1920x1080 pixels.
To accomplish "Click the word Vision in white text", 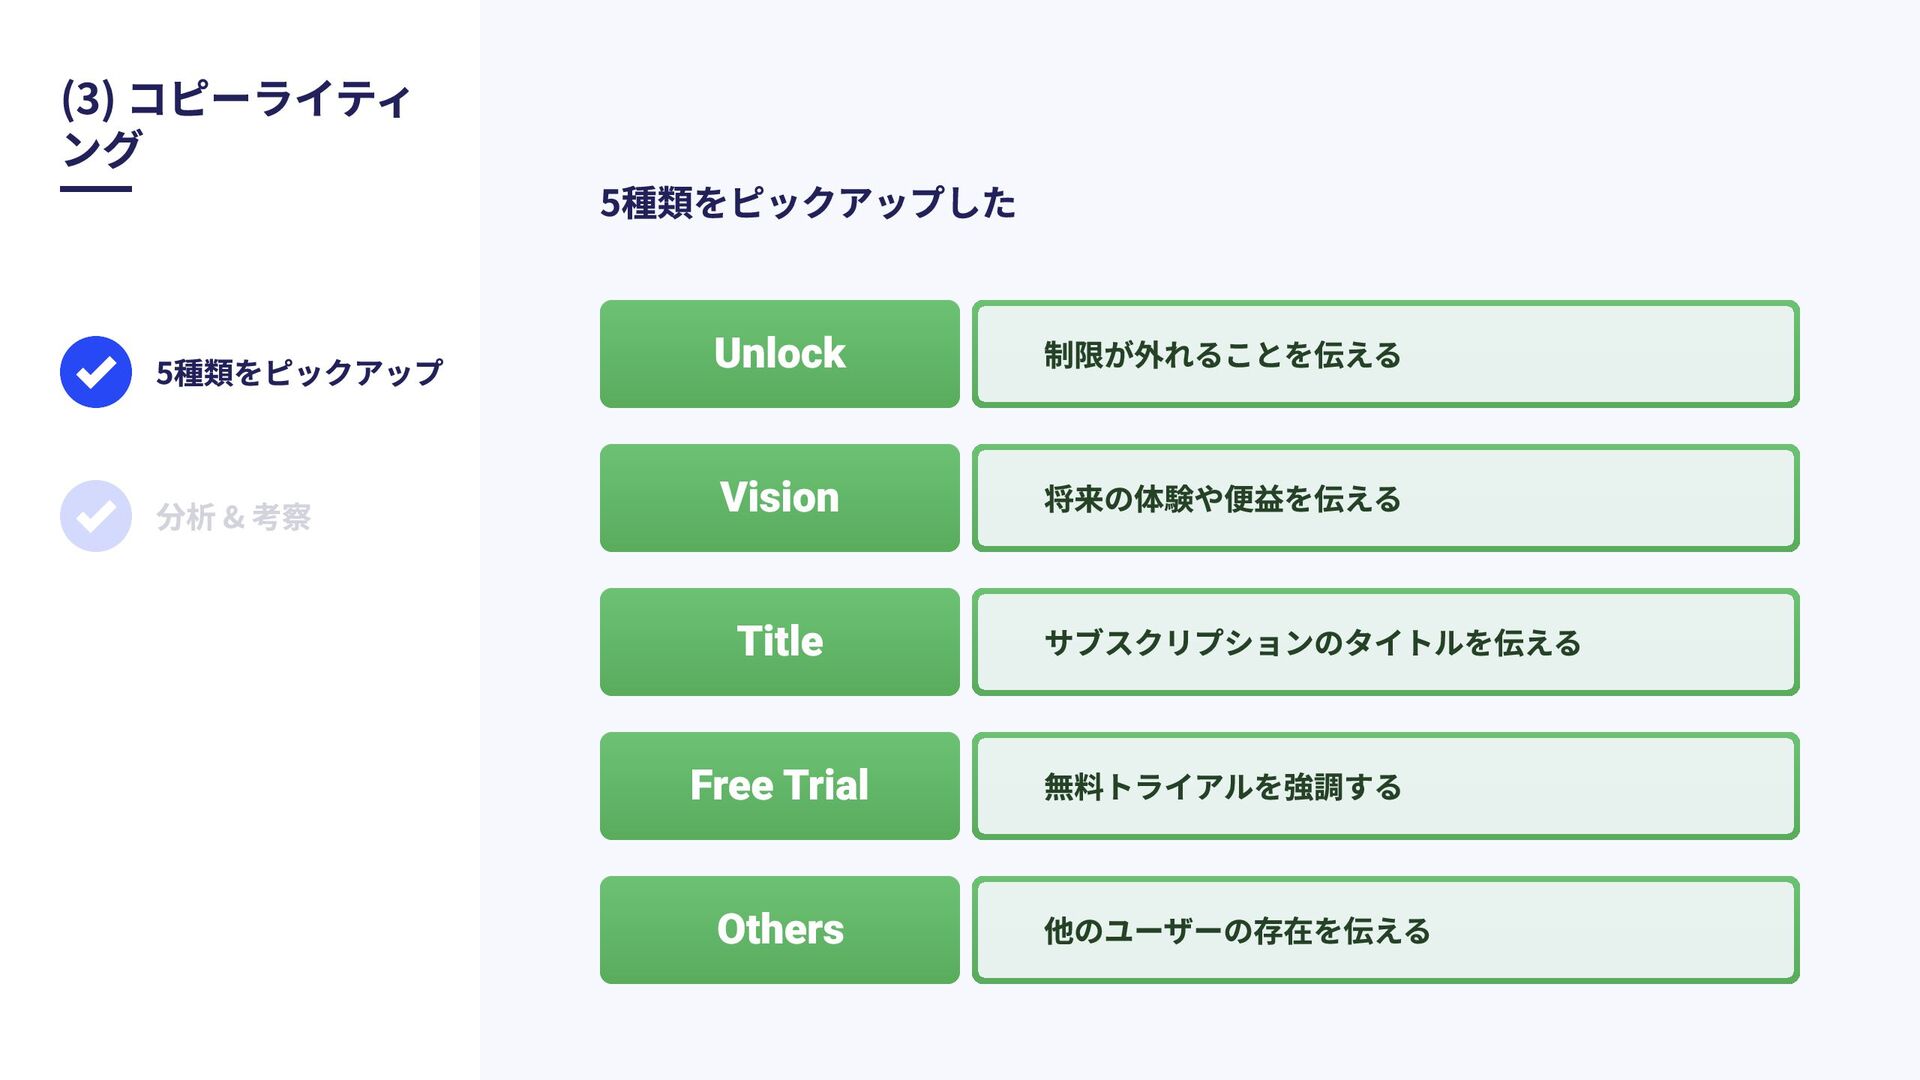I will point(780,498).
